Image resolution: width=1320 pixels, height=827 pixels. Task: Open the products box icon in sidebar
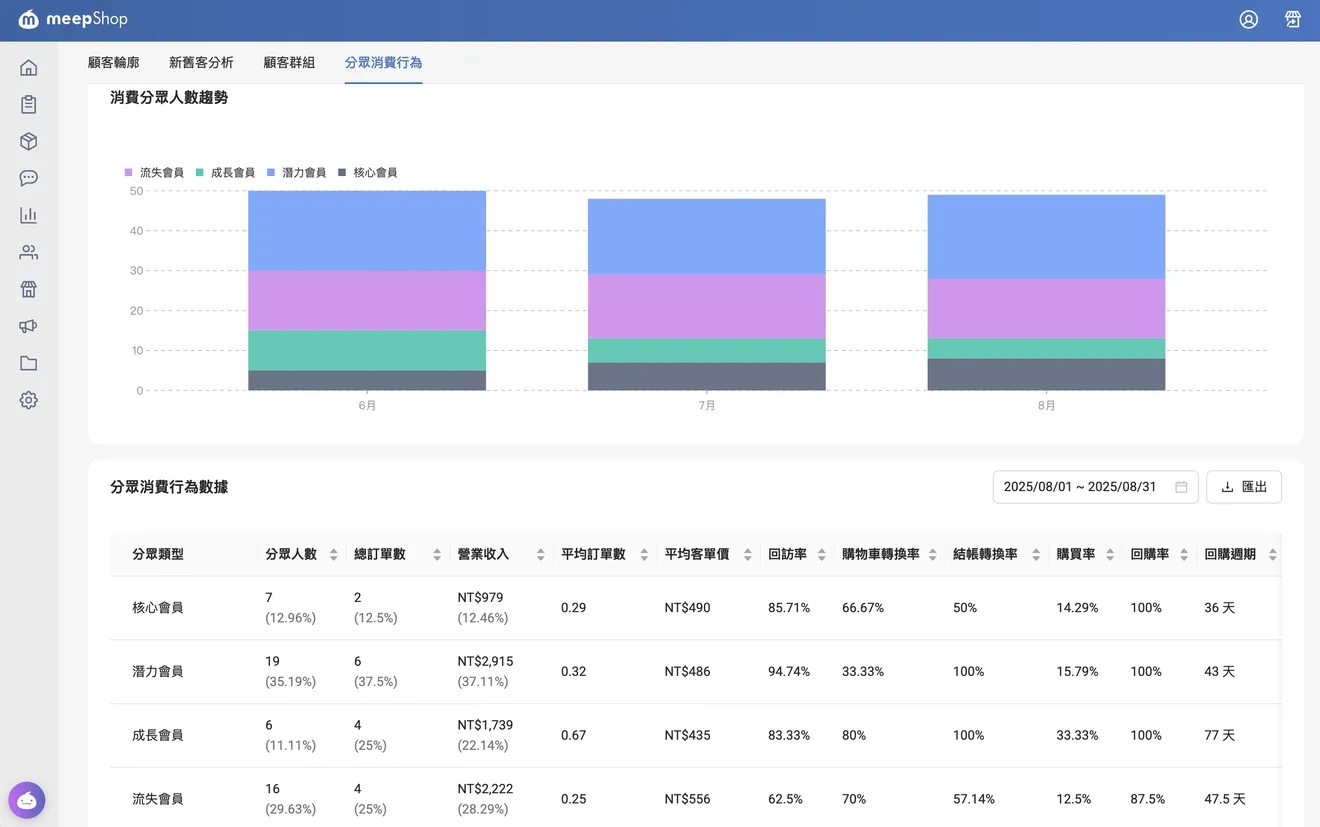[x=28, y=142]
